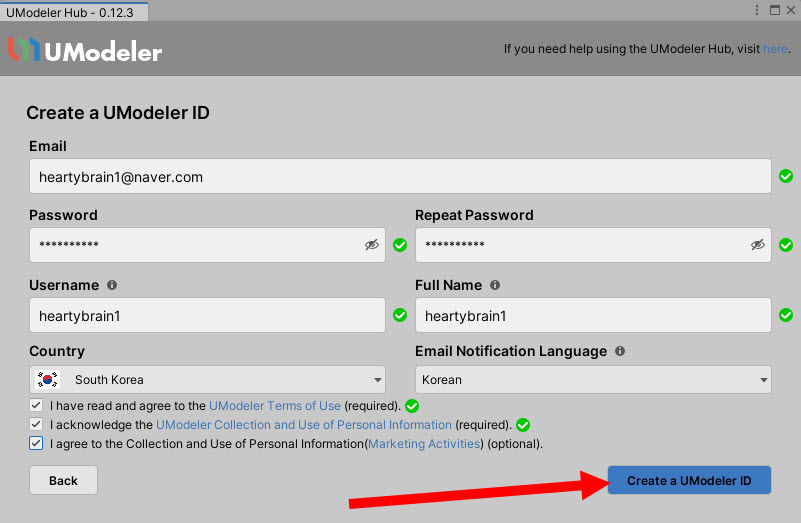
Task: Click the green checkmark beside Full Name
Action: point(786,315)
